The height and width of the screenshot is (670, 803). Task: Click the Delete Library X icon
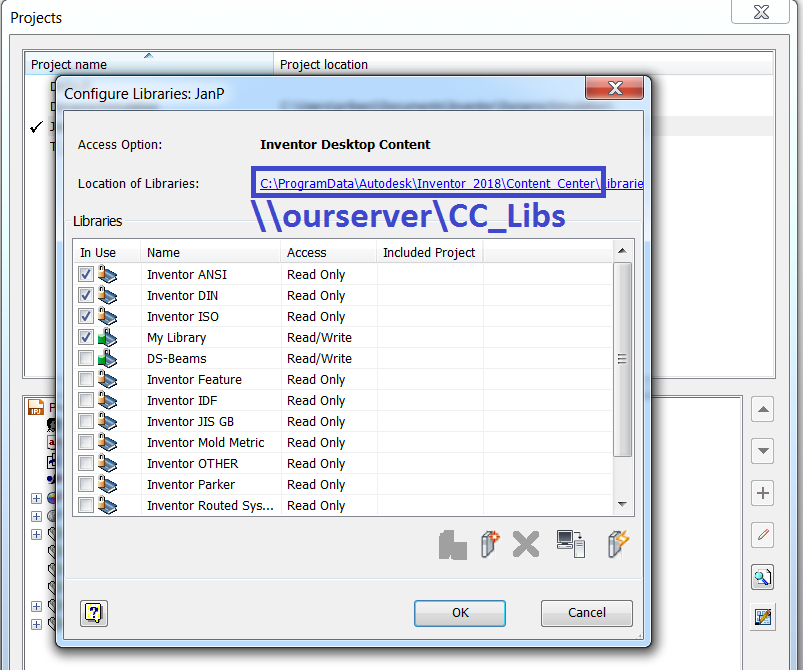coord(525,544)
